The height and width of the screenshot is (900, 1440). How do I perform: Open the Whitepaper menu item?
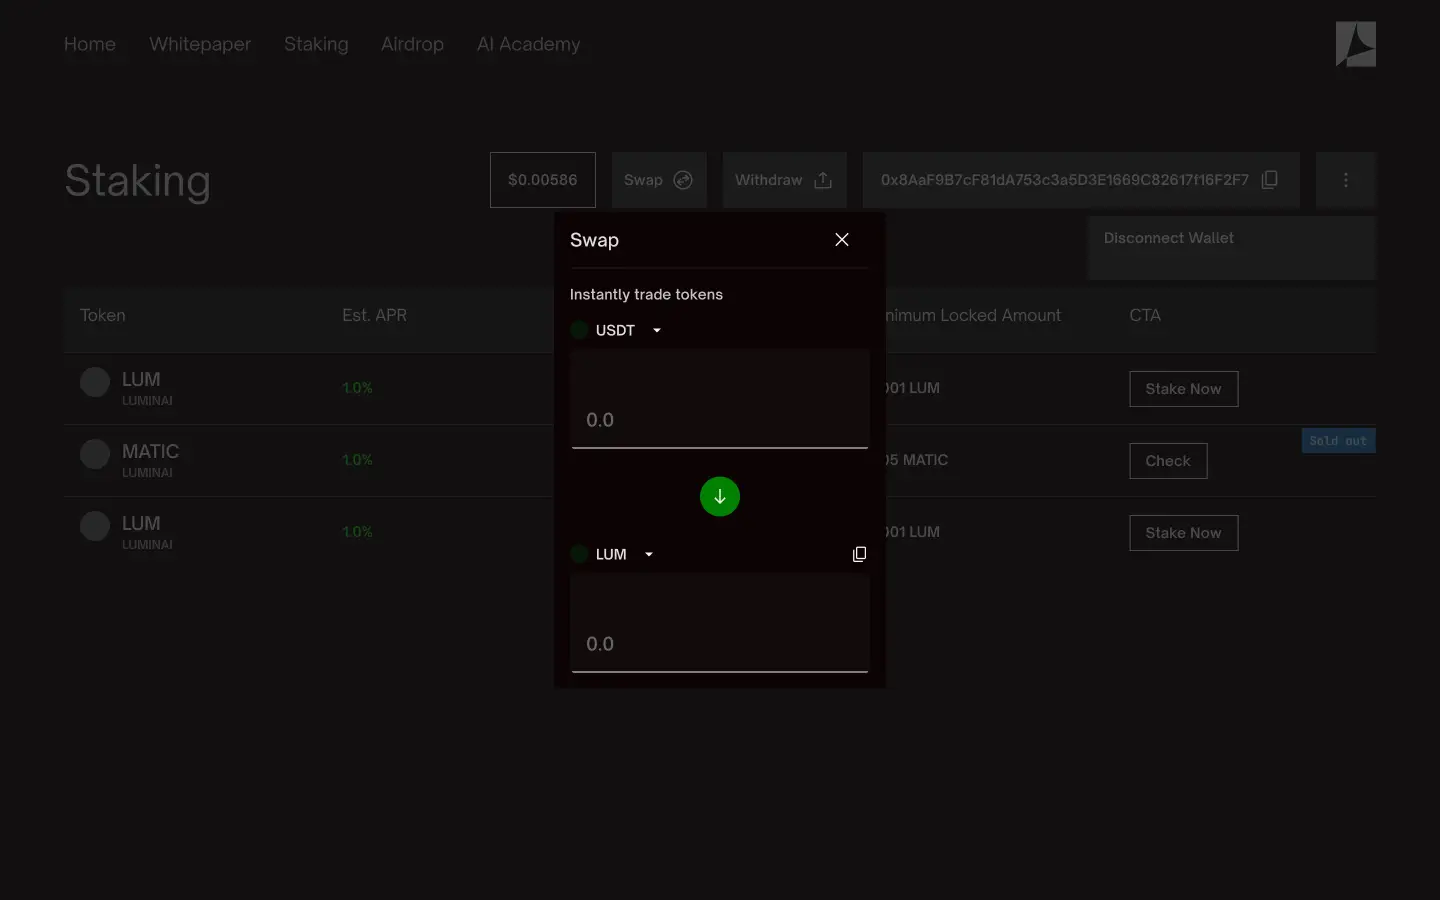click(200, 44)
